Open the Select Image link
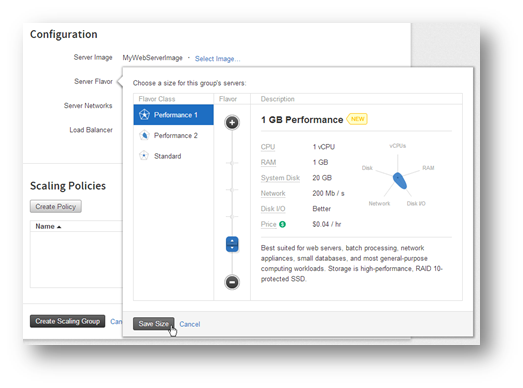 [217, 59]
